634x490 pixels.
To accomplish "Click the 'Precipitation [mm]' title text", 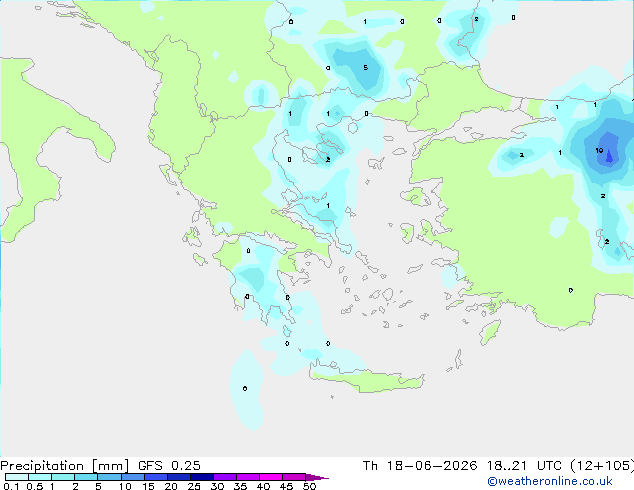I will point(65,466).
